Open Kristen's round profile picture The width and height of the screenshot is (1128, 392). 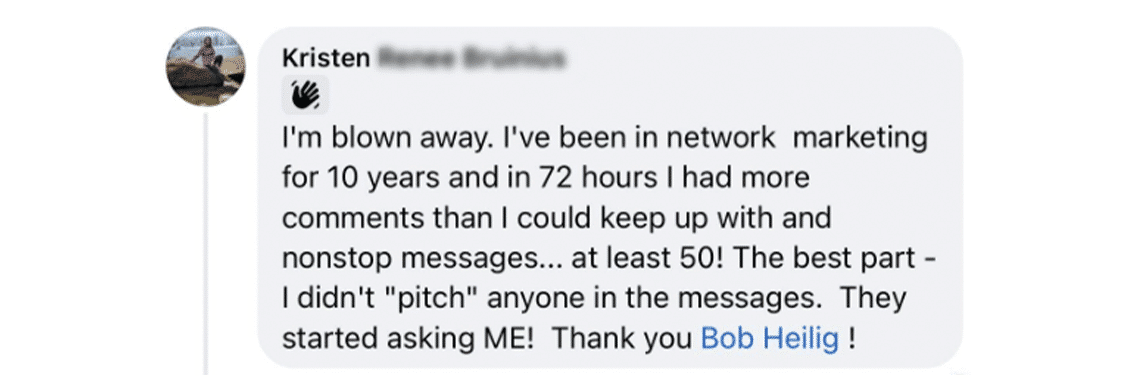click(x=206, y=67)
